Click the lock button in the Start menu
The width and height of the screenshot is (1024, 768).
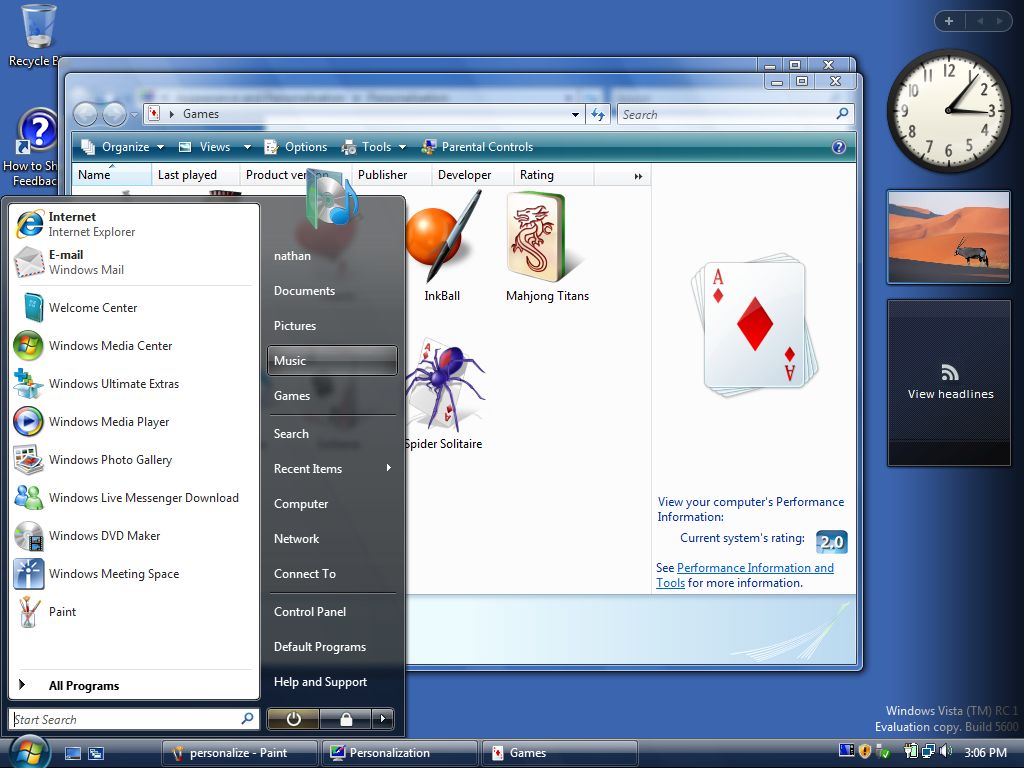click(345, 719)
